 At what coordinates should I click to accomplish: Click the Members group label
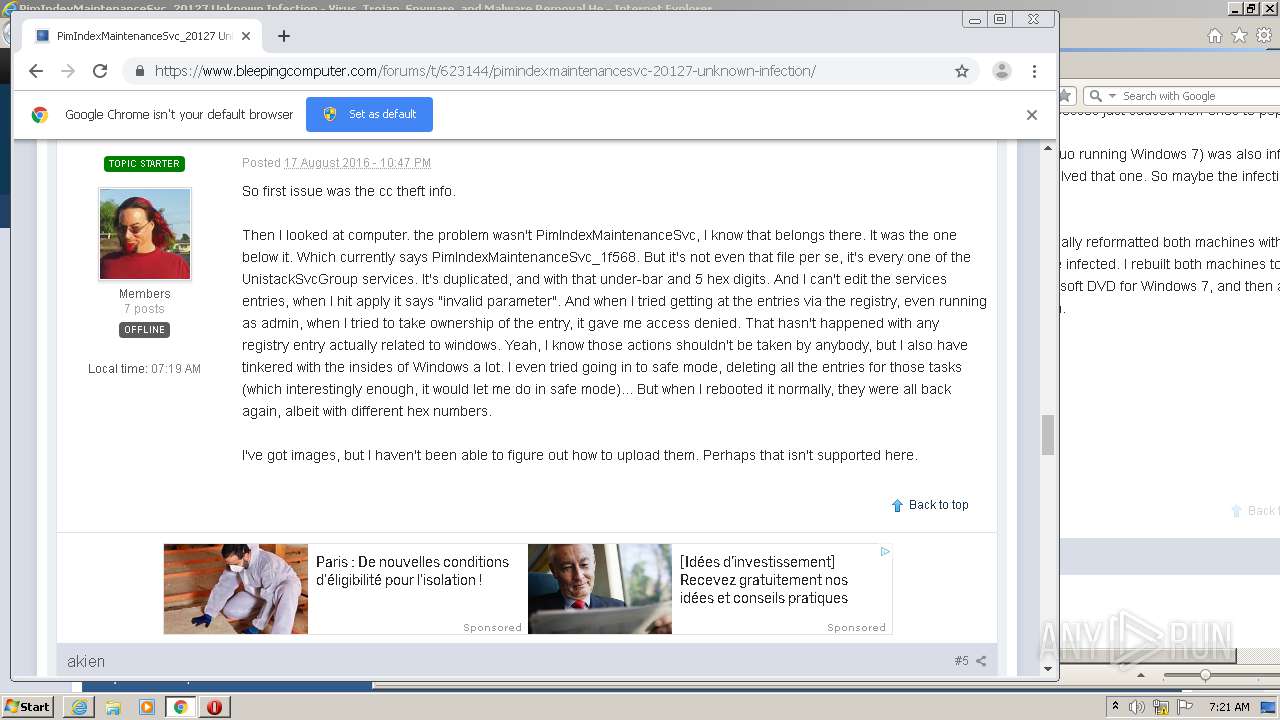coord(145,294)
